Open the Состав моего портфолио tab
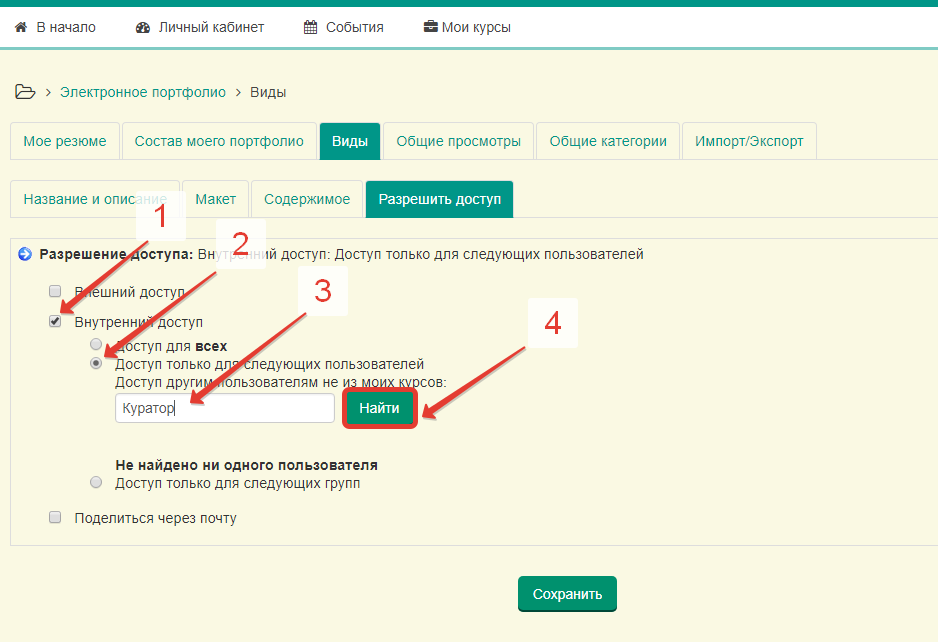Screen dimensions: 938x642 (x=219, y=141)
